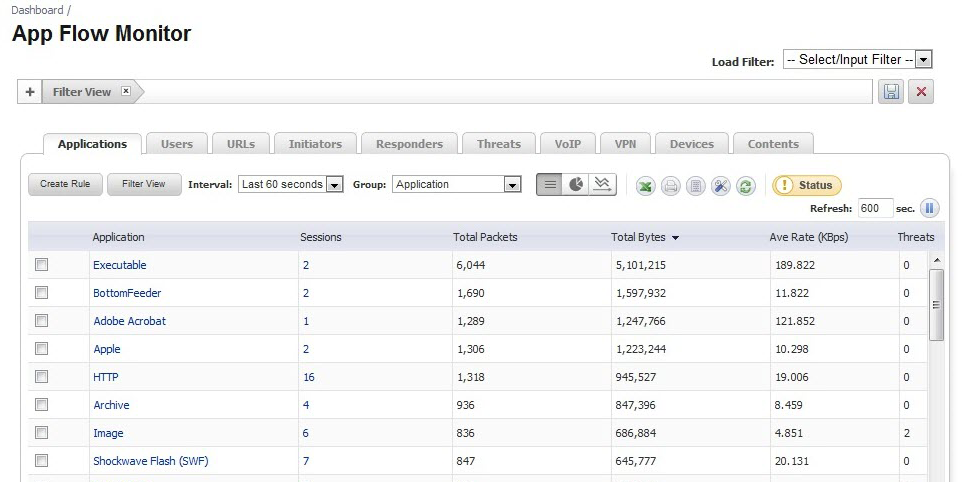Sort by the Application column header
975x482 pixels.
pos(118,237)
